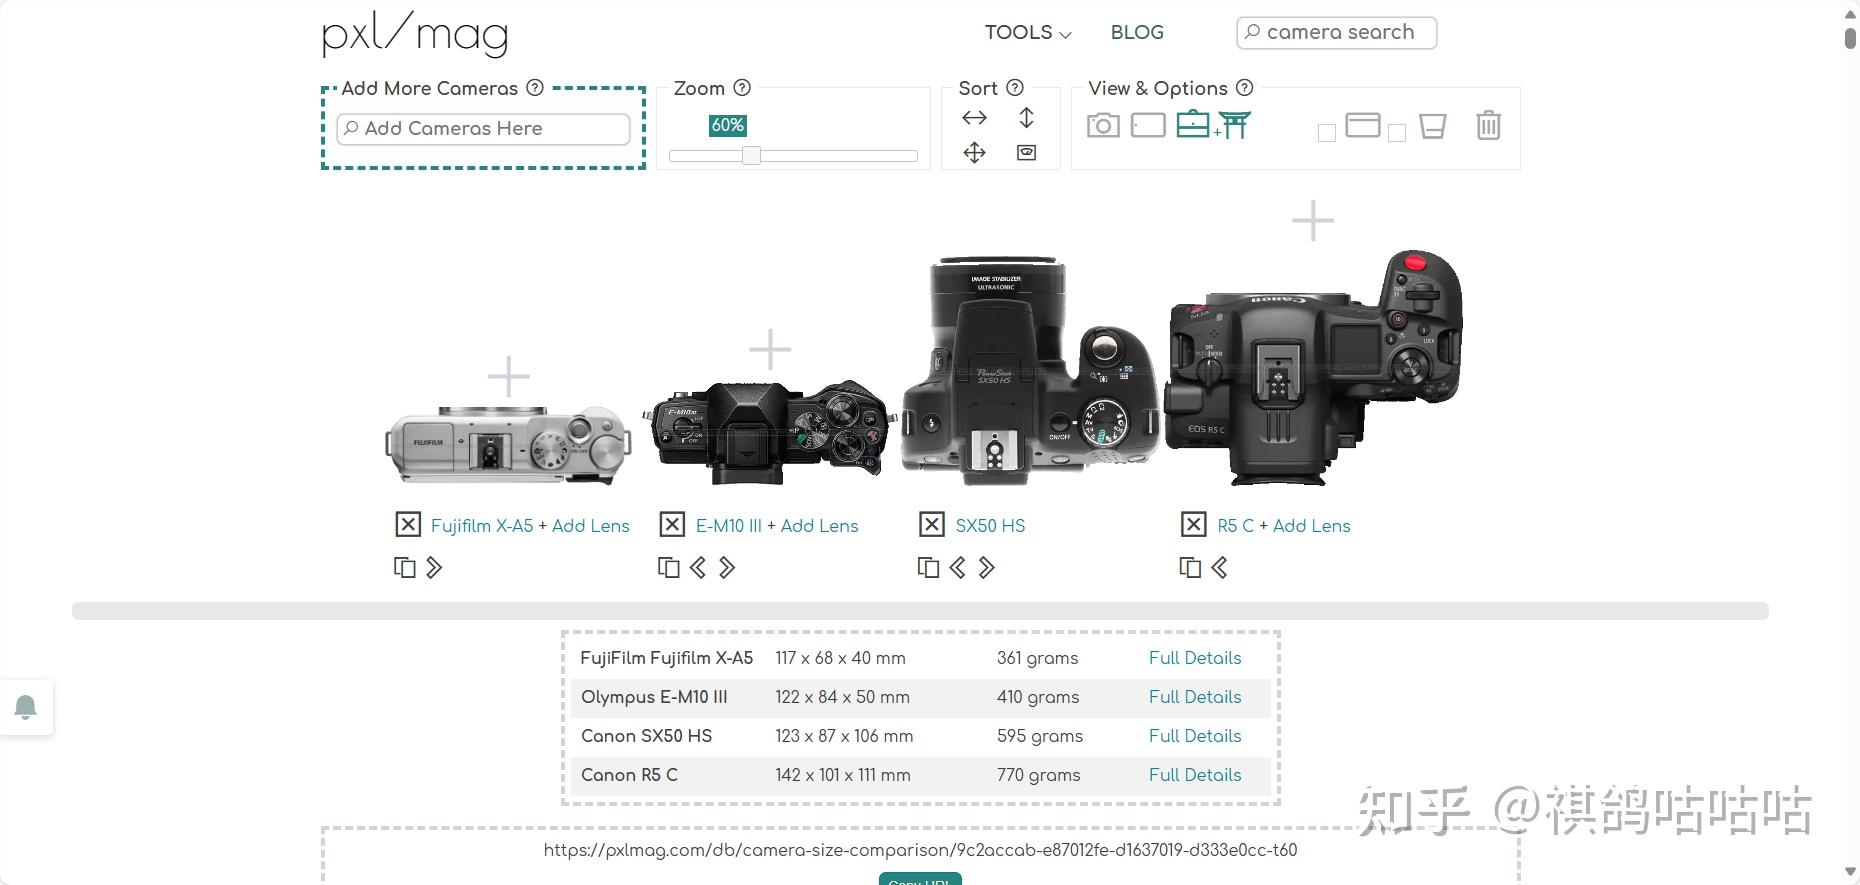Remove the Fujifilm X-A5 camera
This screenshot has width=1860, height=885.
408,525
